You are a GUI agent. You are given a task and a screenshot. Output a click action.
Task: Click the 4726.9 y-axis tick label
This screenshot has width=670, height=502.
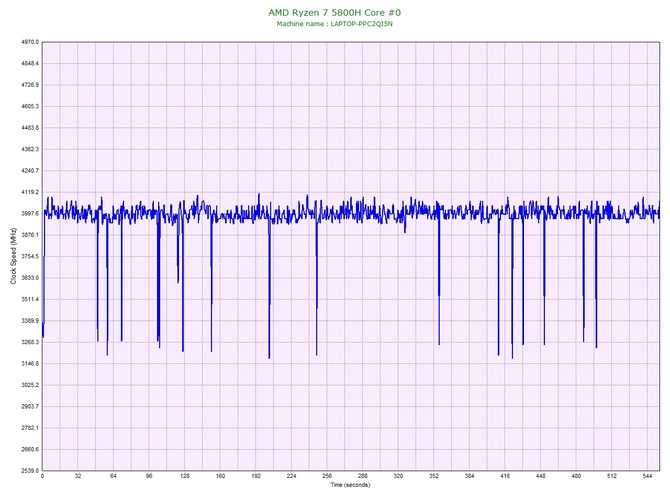[x=30, y=85]
